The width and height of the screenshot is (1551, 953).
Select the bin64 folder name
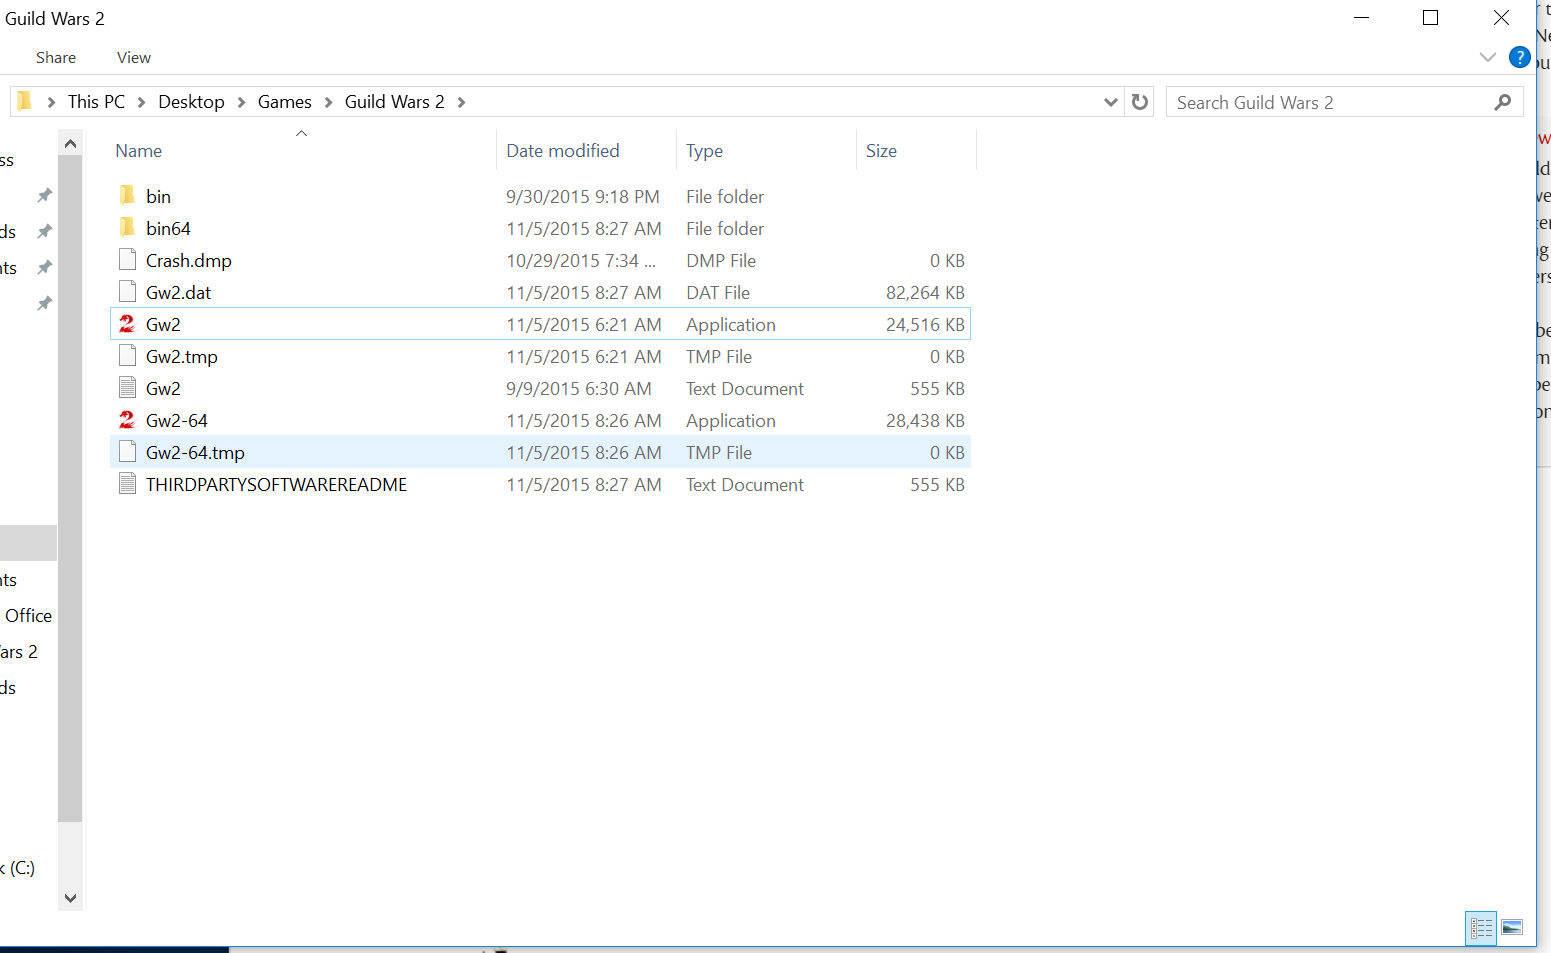pos(168,229)
